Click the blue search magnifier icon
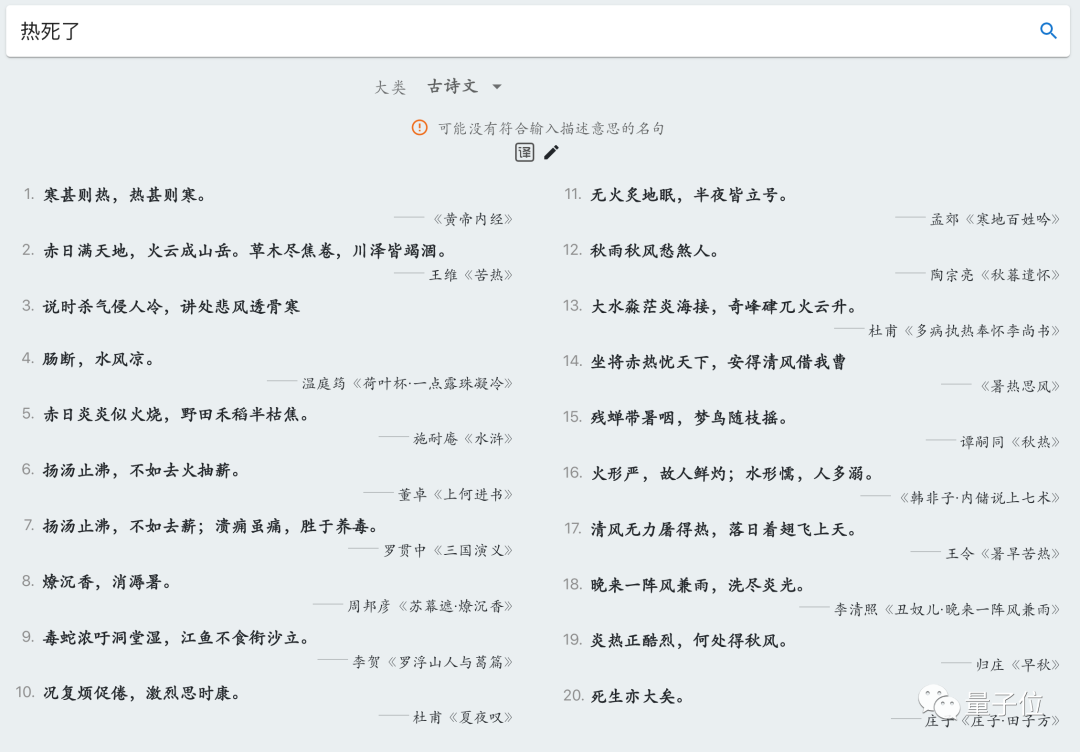 [x=1048, y=30]
